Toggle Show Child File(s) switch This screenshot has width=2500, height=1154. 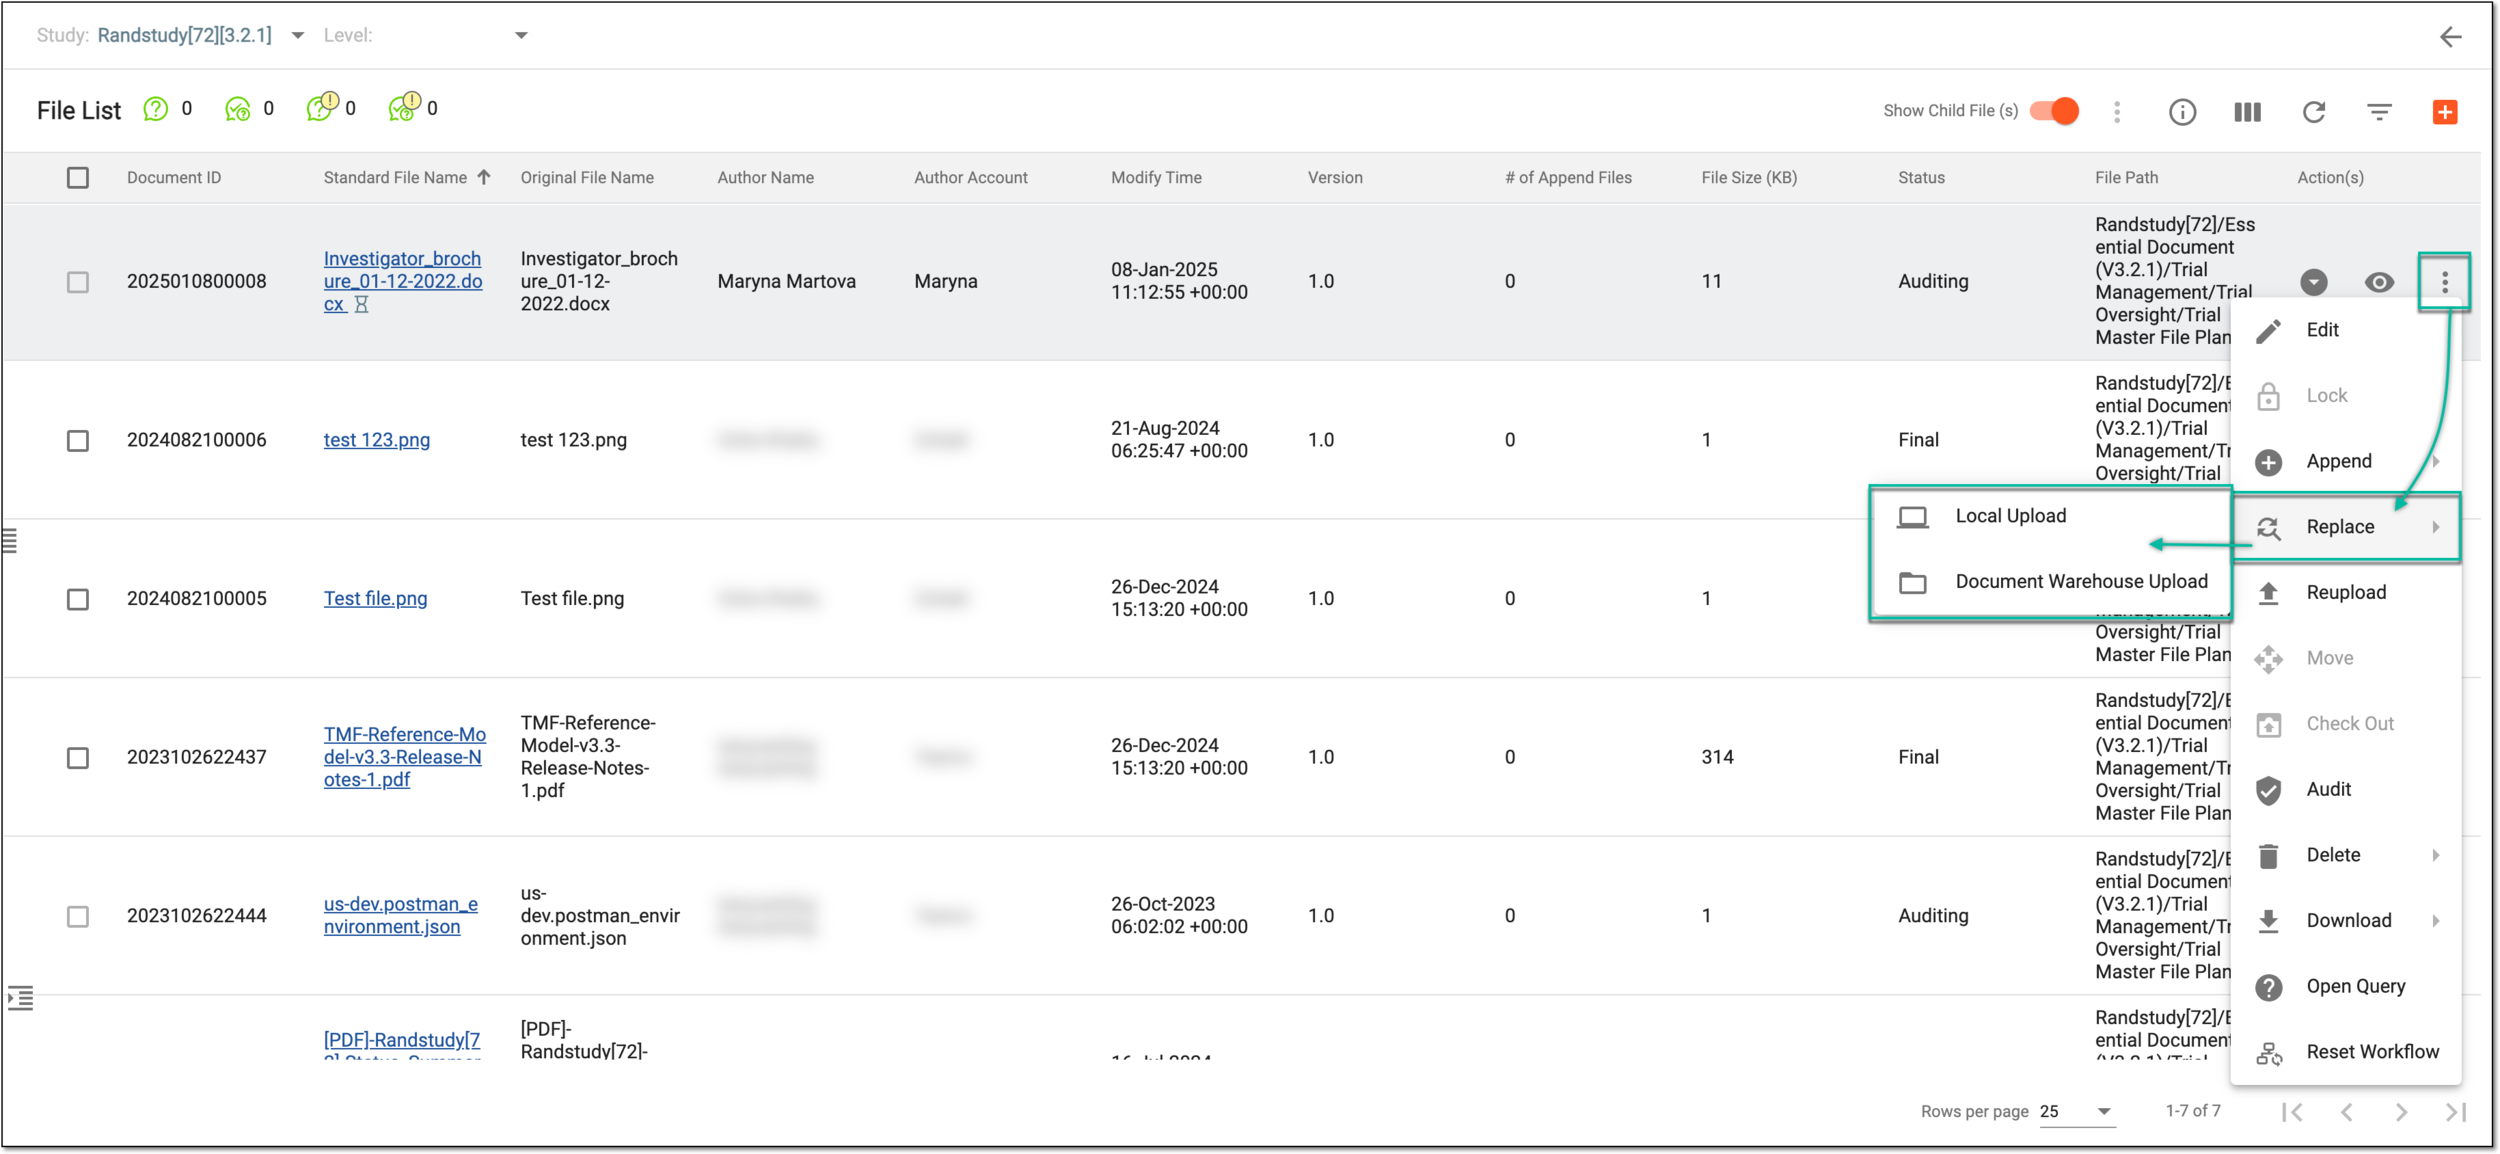[2054, 111]
